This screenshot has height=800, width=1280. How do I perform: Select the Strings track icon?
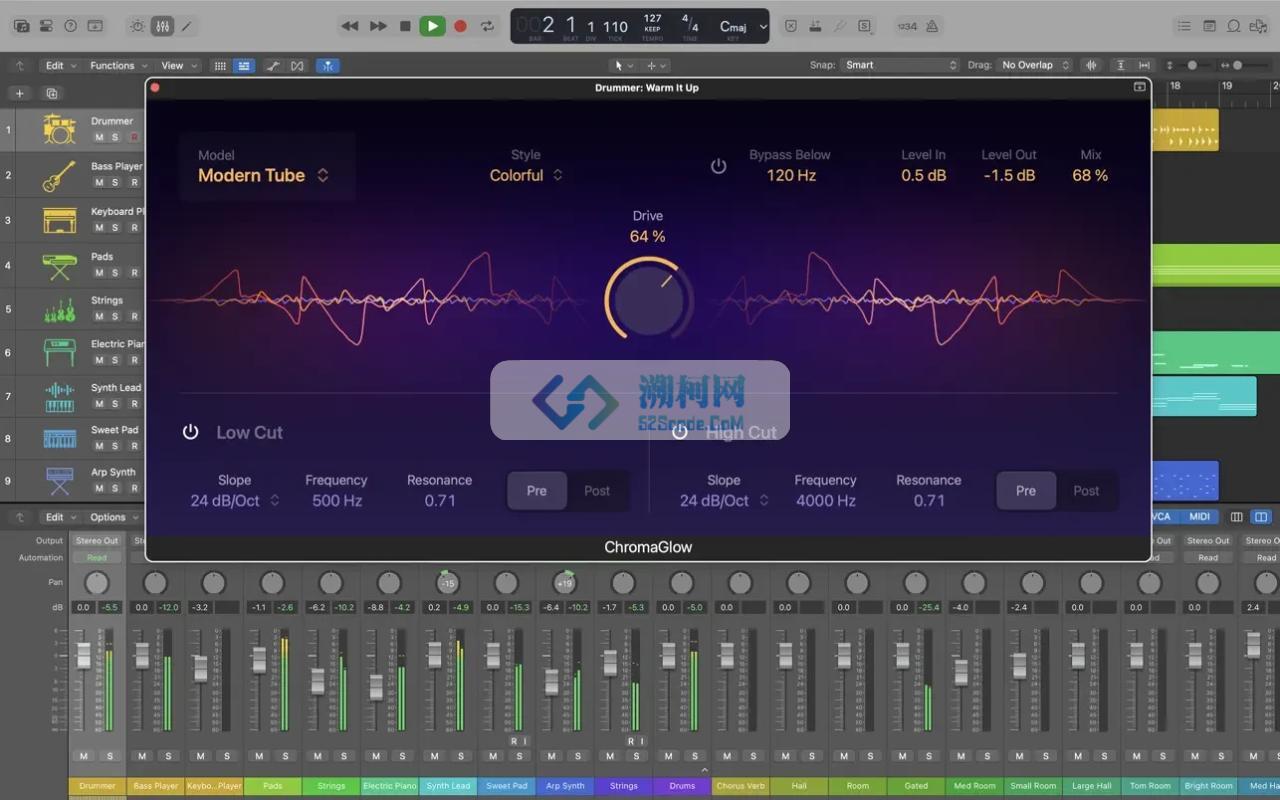pos(60,309)
